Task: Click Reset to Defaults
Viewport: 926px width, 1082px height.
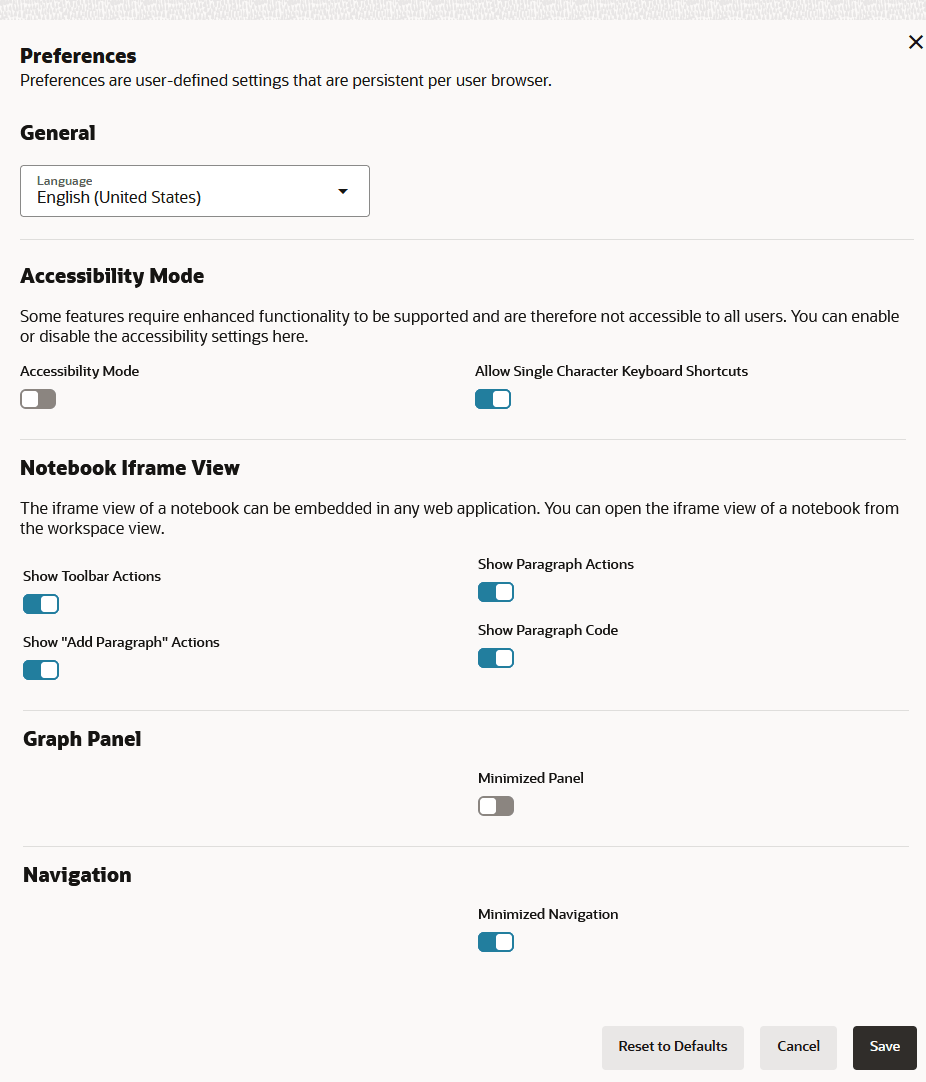Action: 672,1047
